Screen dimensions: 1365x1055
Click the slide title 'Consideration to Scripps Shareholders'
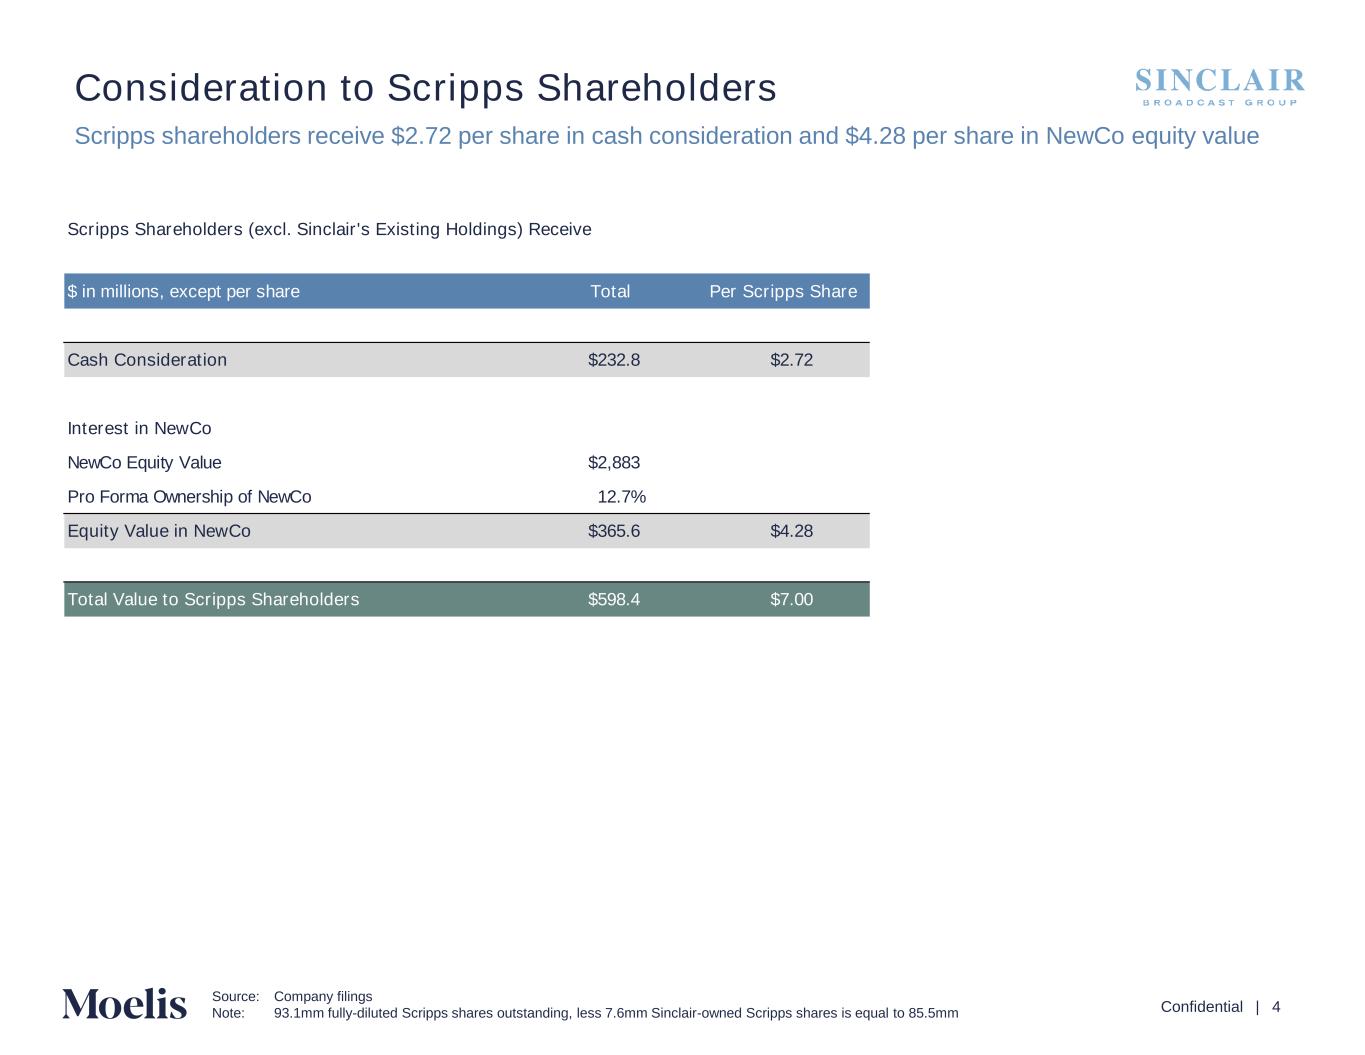425,88
